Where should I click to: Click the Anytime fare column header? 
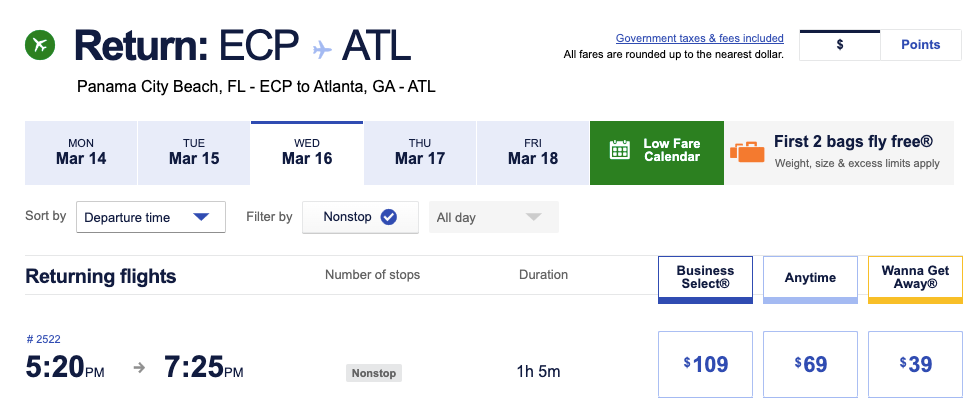(x=811, y=279)
